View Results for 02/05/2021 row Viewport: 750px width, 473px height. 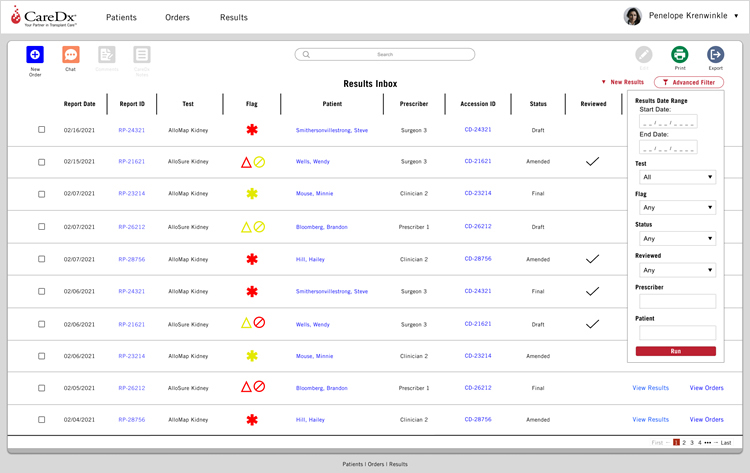(x=651, y=388)
